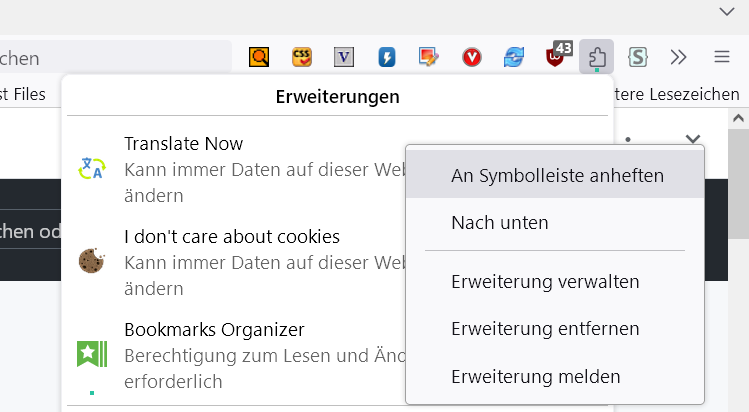749x412 pixels.
Task: Click "Erweiterung verwalten" option
Action: (545, 282)
